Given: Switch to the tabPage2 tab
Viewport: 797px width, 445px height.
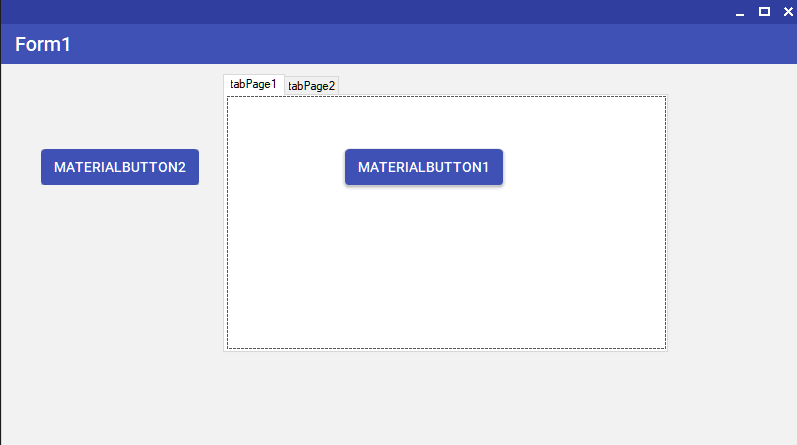Looking at the screenshot, I should pos(312,86).
